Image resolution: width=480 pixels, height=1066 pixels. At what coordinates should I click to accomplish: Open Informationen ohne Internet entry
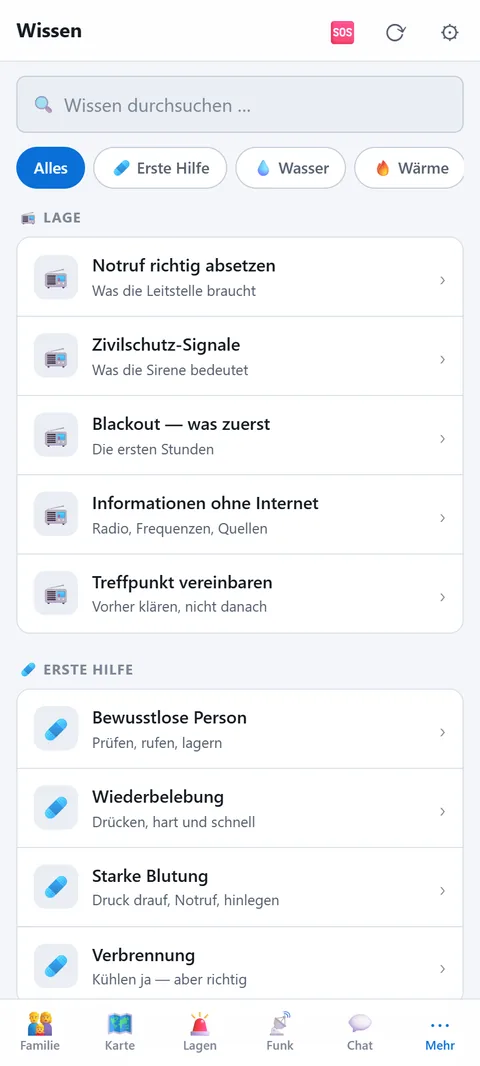click(240, 515)
